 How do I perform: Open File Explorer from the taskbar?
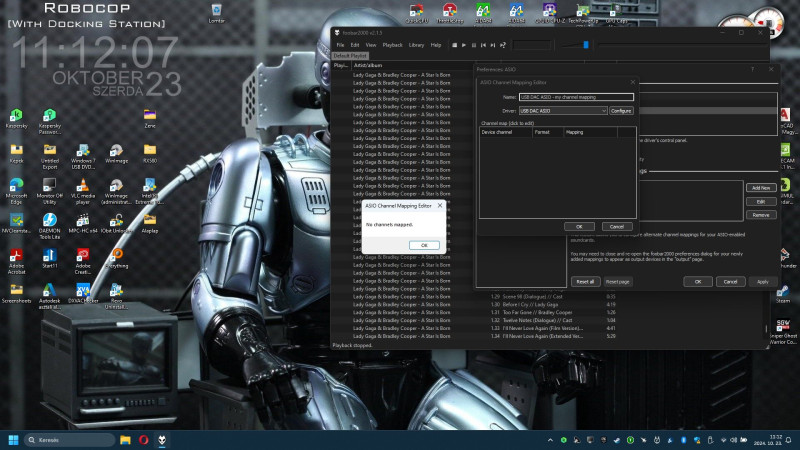126,439
